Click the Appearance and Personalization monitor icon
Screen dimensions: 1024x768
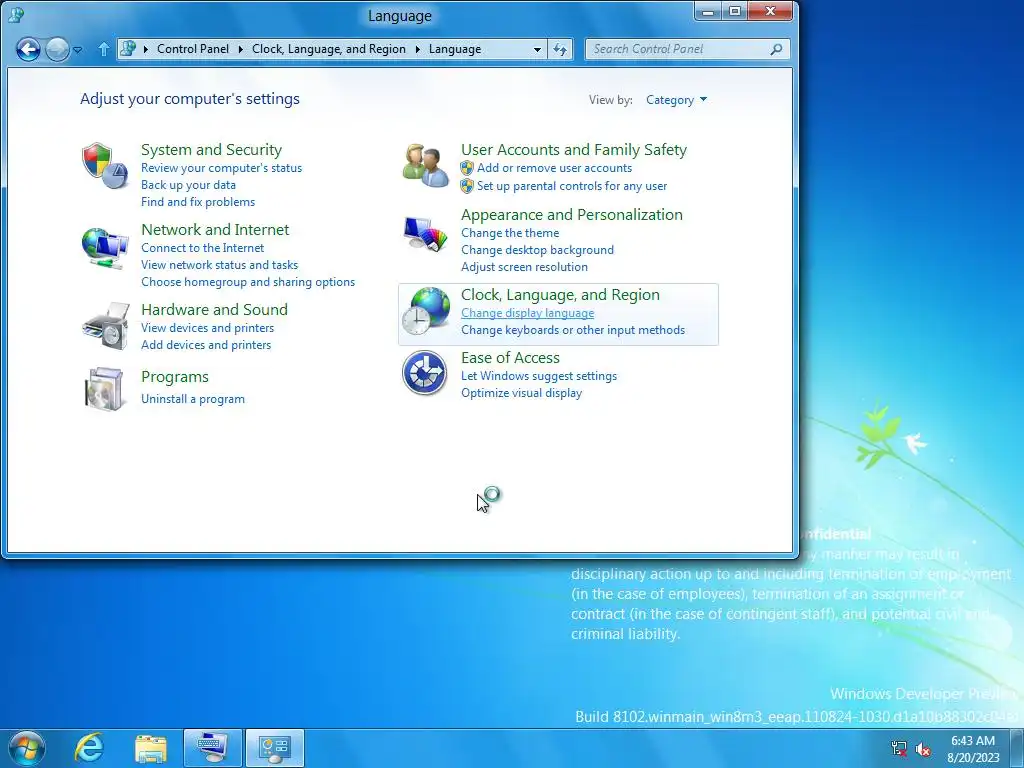425,233
